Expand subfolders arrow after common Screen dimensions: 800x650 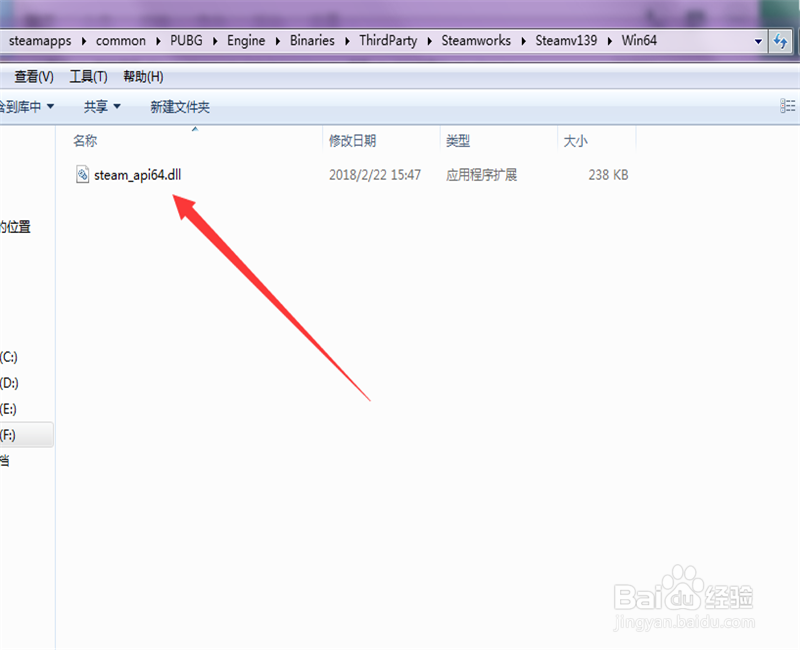pos(158,41)
